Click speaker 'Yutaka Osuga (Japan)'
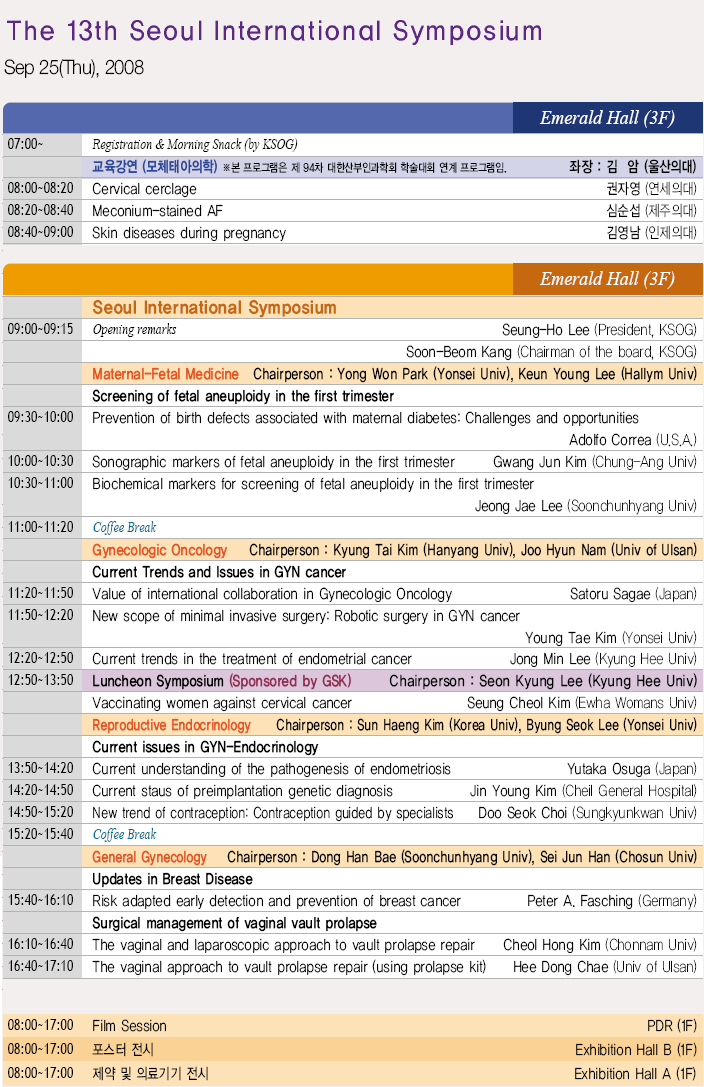The image size is (704, 1087). coord(632,769)
